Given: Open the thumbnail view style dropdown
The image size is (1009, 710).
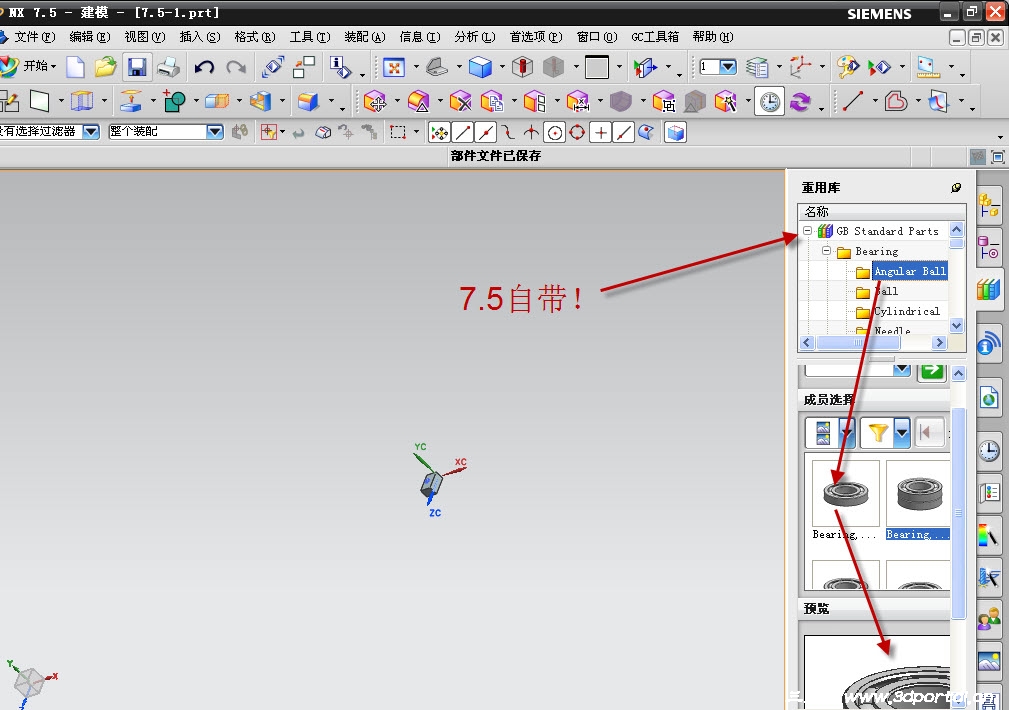Looking at the screenshot, I should 847,433.
